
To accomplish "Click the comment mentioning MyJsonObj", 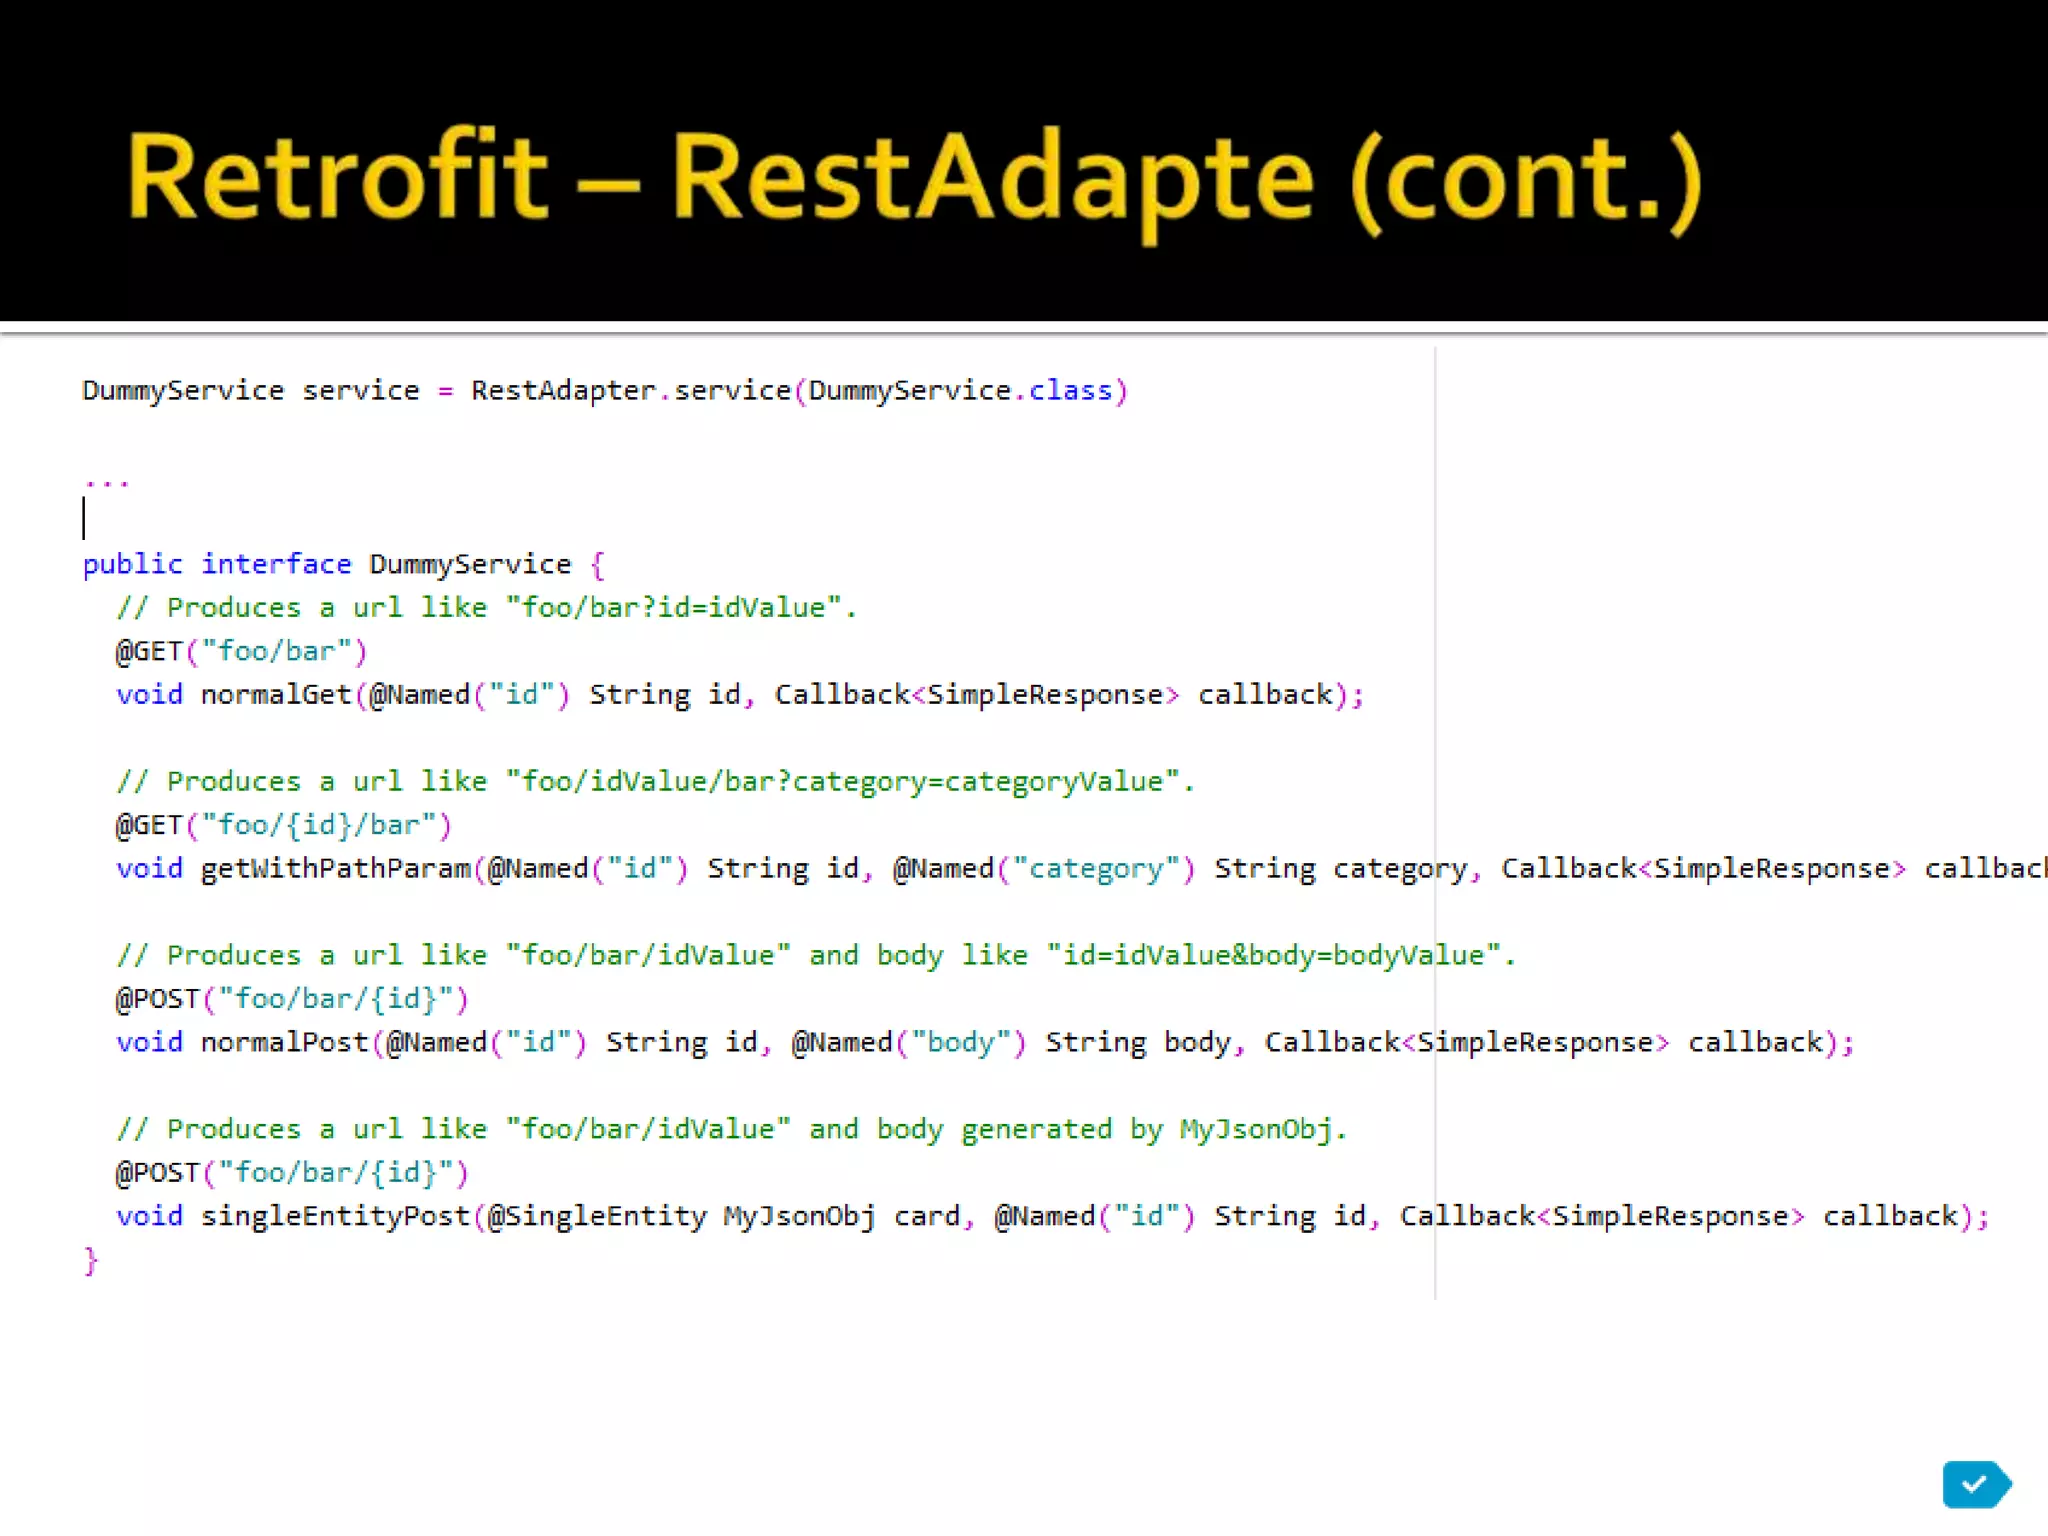I will pyautogui.click(x=731, y=1129).
